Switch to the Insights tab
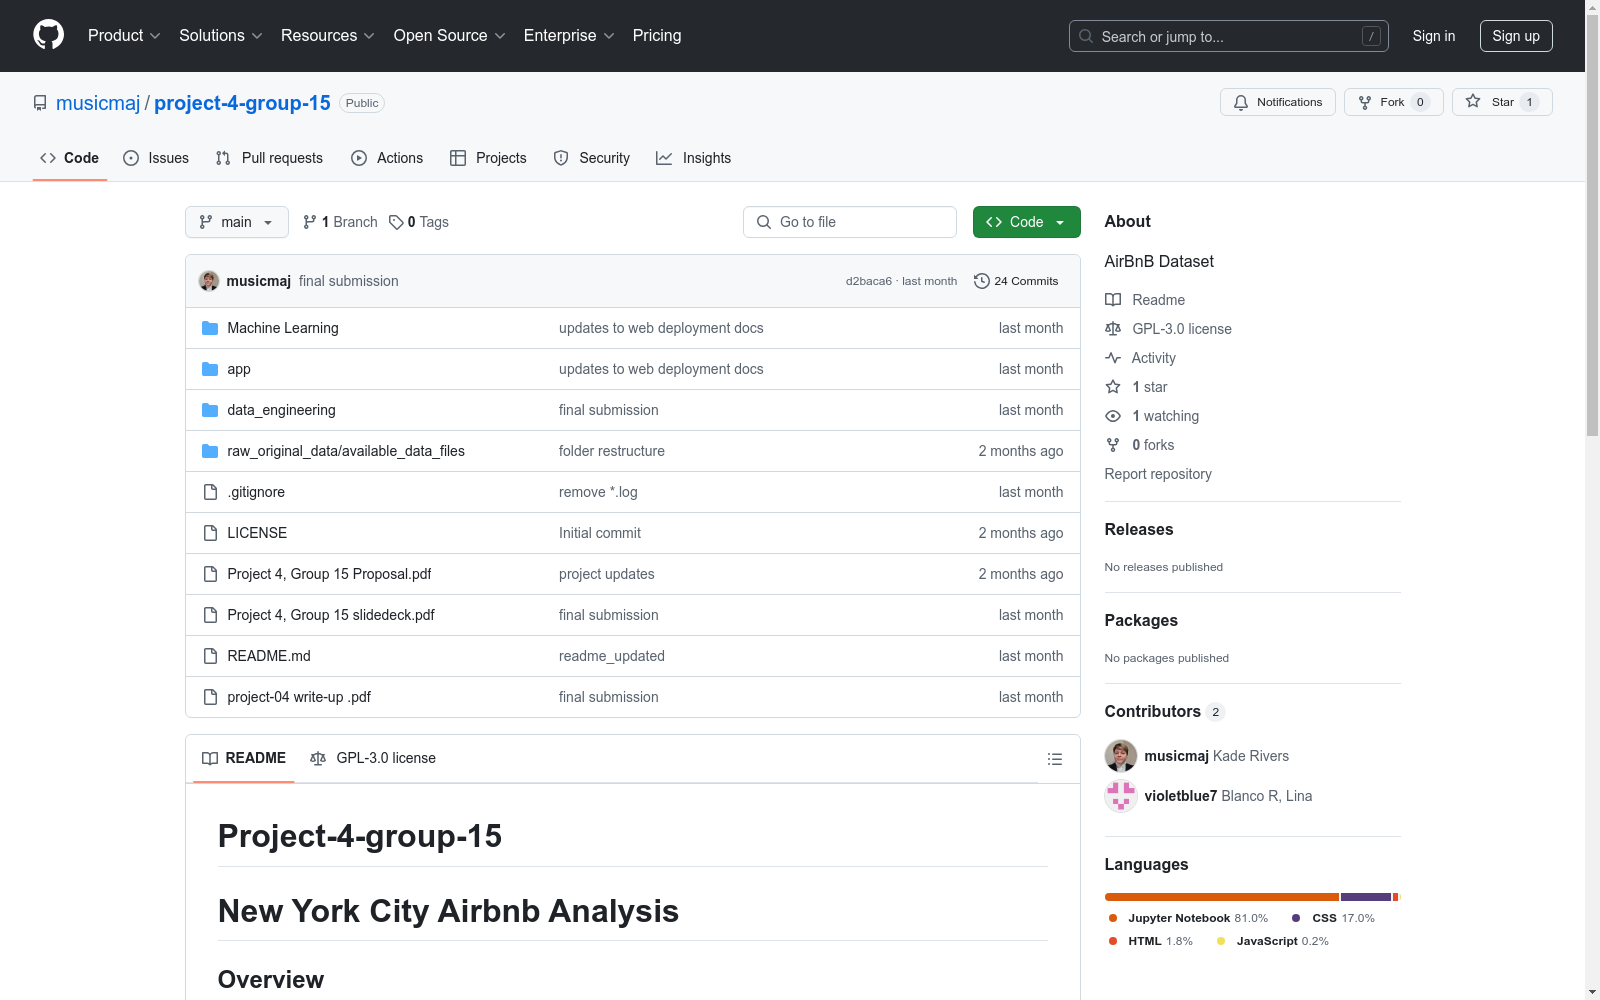This screenshot has height=1000, width=1600. 694,158
